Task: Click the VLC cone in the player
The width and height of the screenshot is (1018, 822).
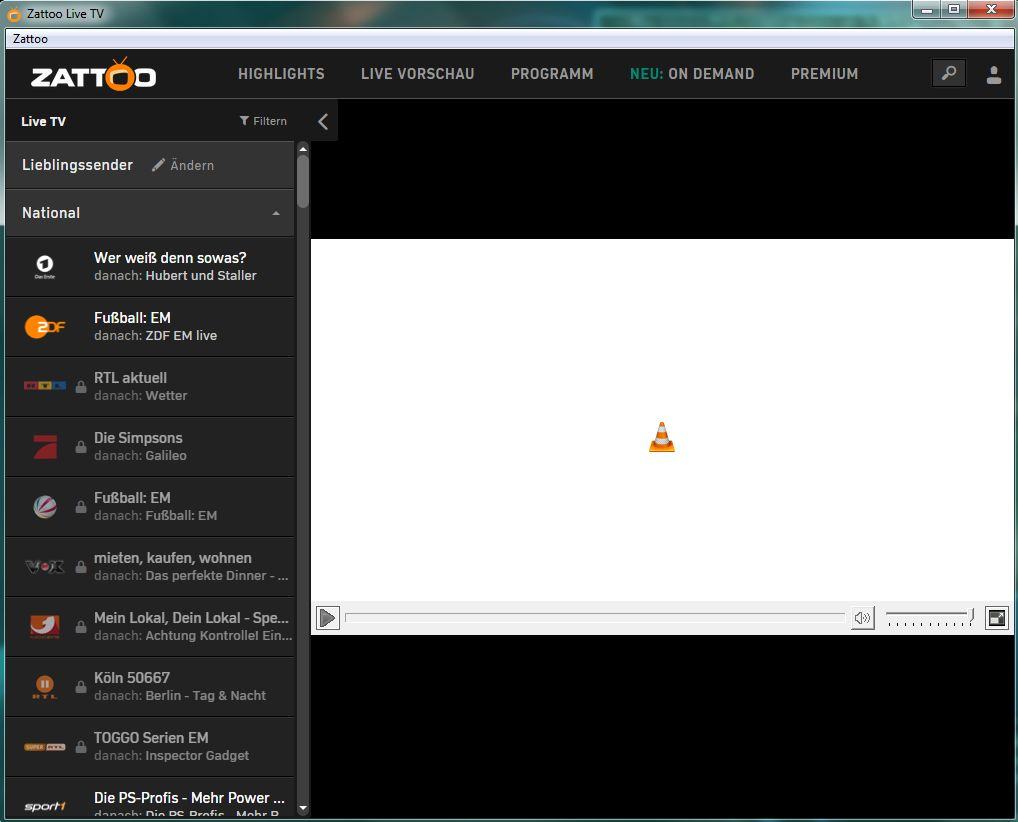Action: click(x=662, y=436)
